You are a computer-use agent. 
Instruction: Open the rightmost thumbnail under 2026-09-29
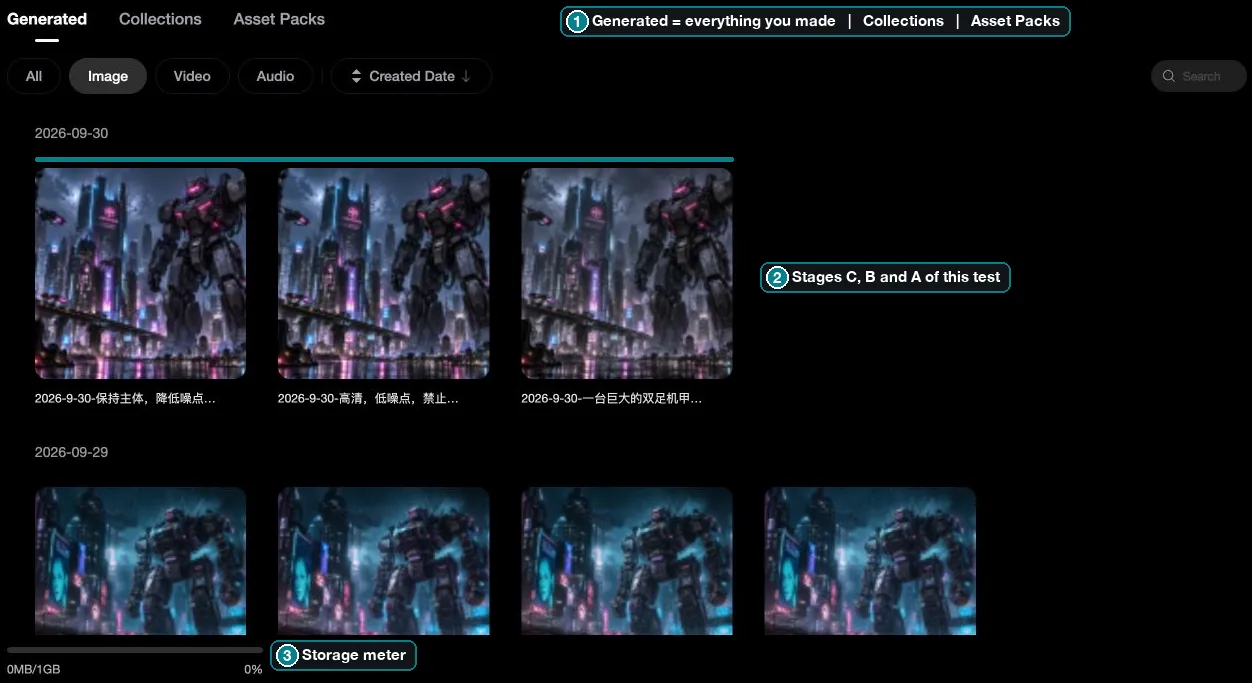pos(870,561)
